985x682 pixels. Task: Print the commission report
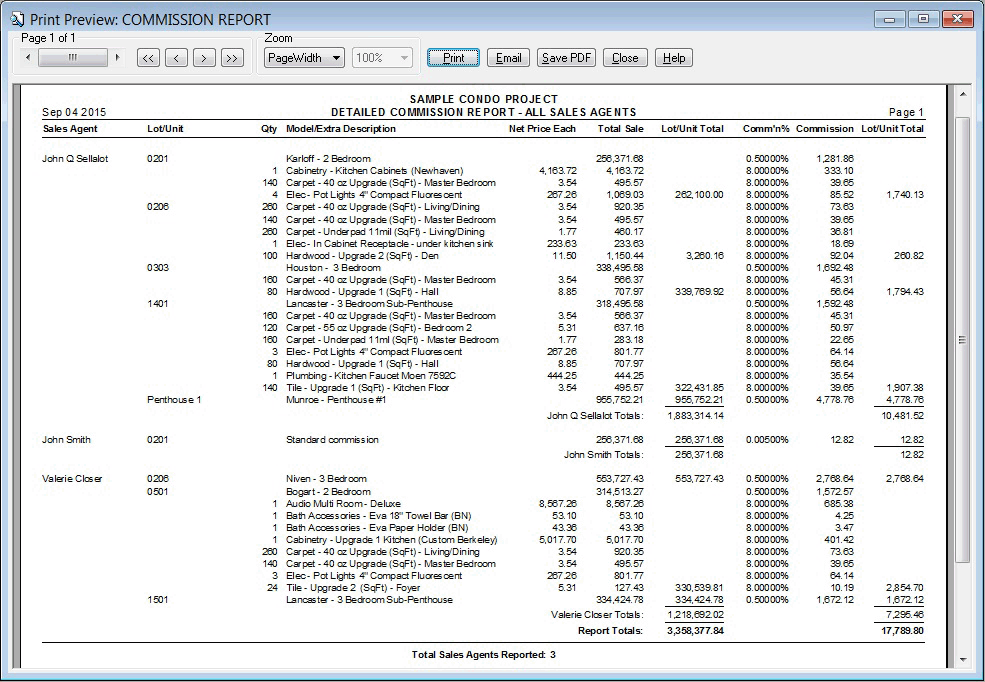click(x=454, y=58)
